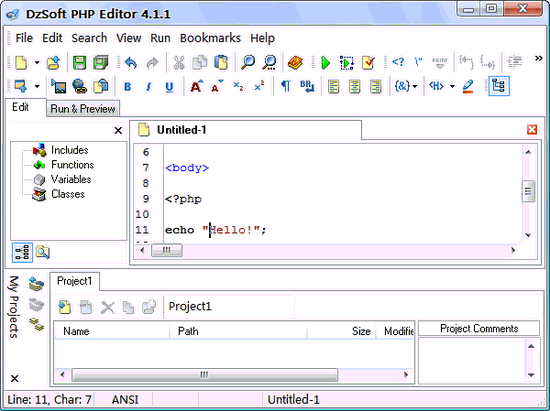Image resolution: width=550 pixels, height=411 pixels.
Task: Click editor horizontal scrollbar thumb
Action: (167, 250)
